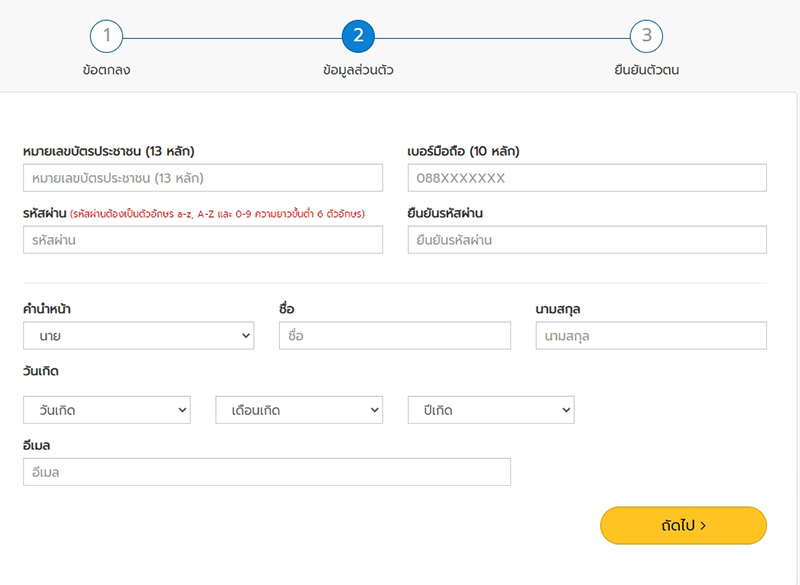Click the ยืนยันรหัสผ่าน confirm password field

click(x=586, y=240)
